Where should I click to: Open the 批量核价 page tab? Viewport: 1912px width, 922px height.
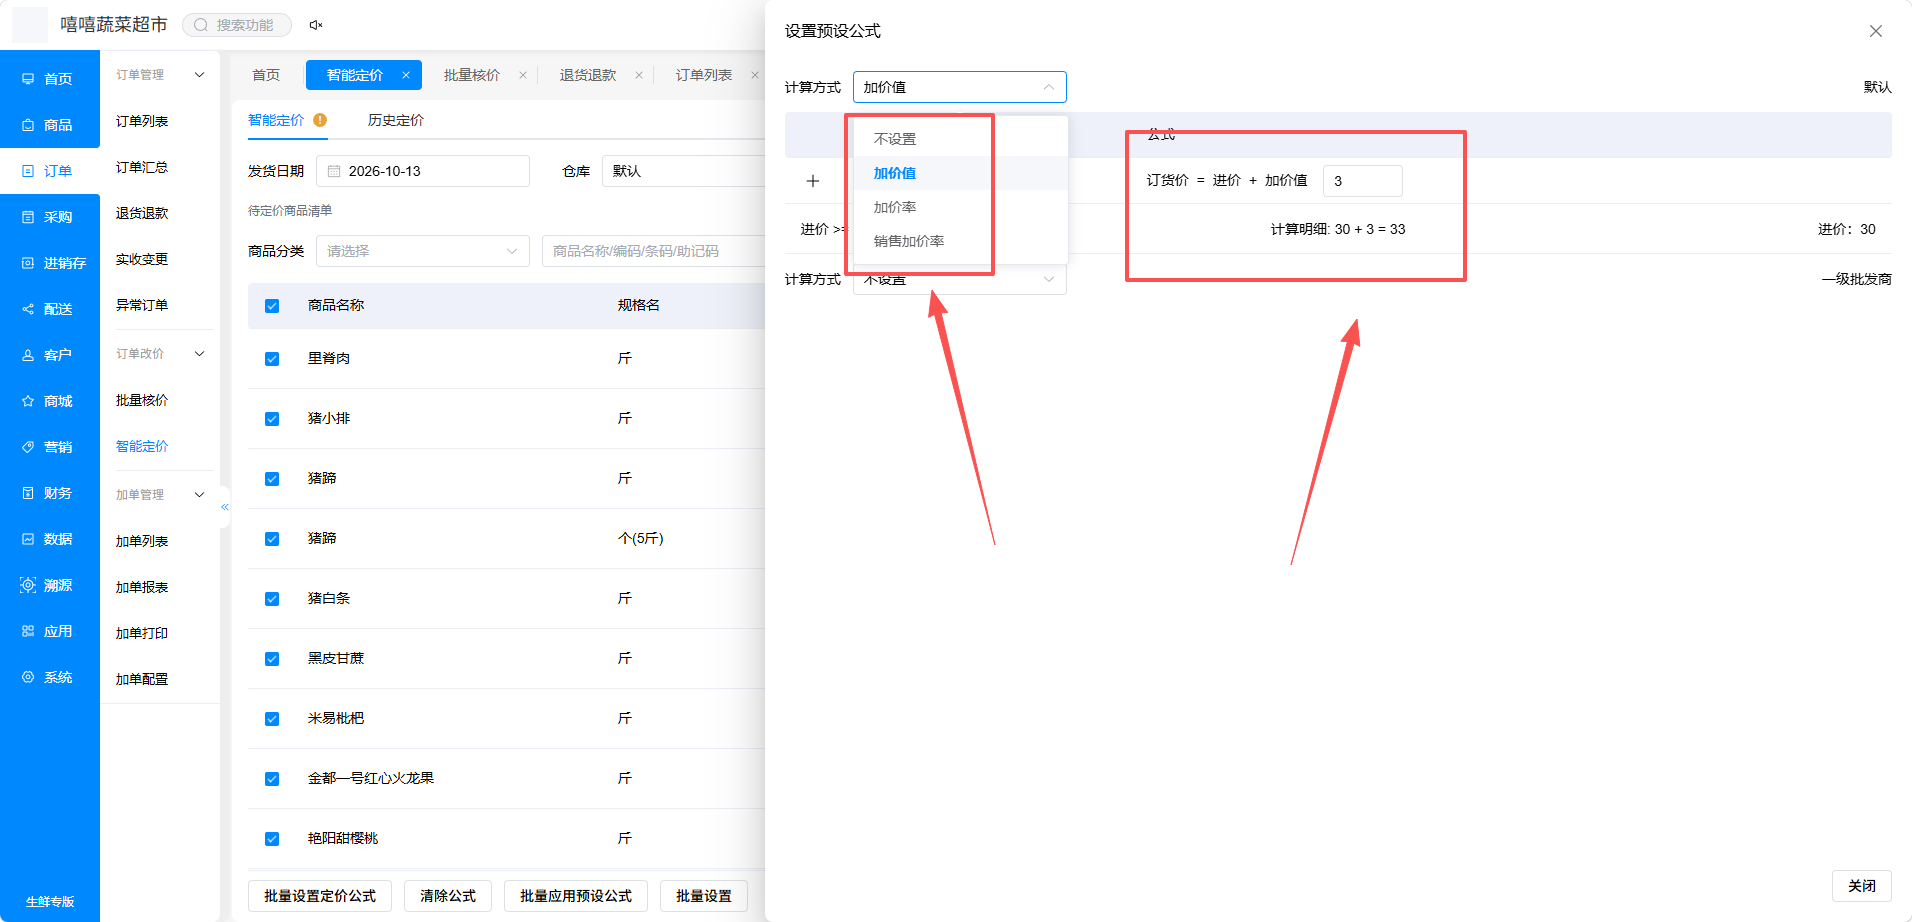pyautogui.click(x=472, y=75)
